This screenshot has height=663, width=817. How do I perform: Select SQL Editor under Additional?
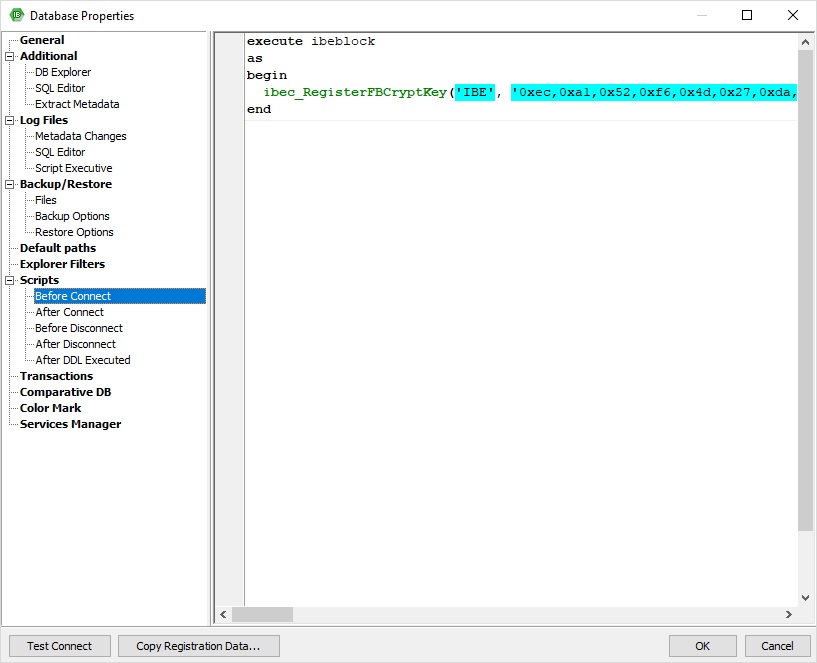point(60,89)
